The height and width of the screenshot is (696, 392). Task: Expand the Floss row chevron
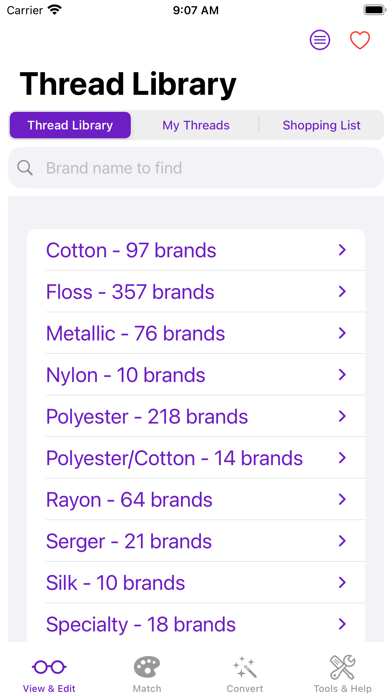(x=342, y=292)
